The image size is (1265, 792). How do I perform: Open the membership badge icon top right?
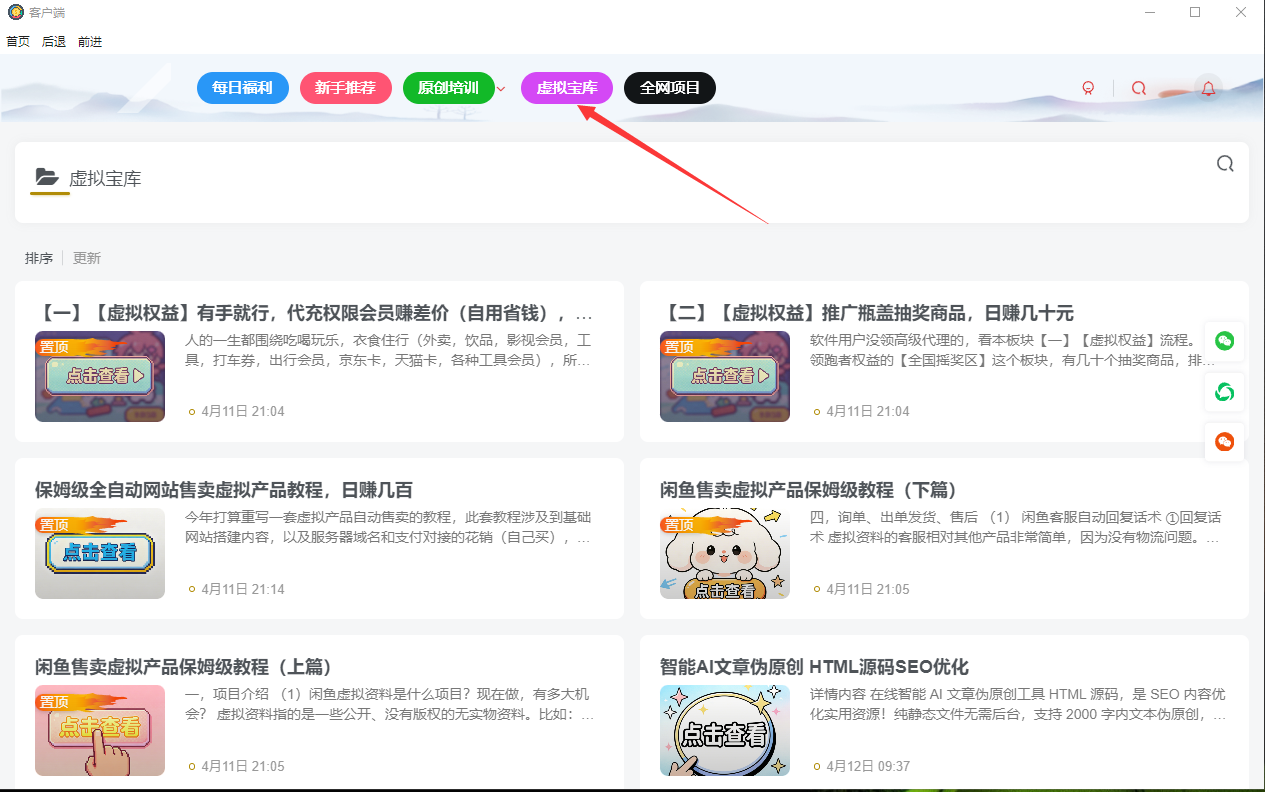point(1088,88)
